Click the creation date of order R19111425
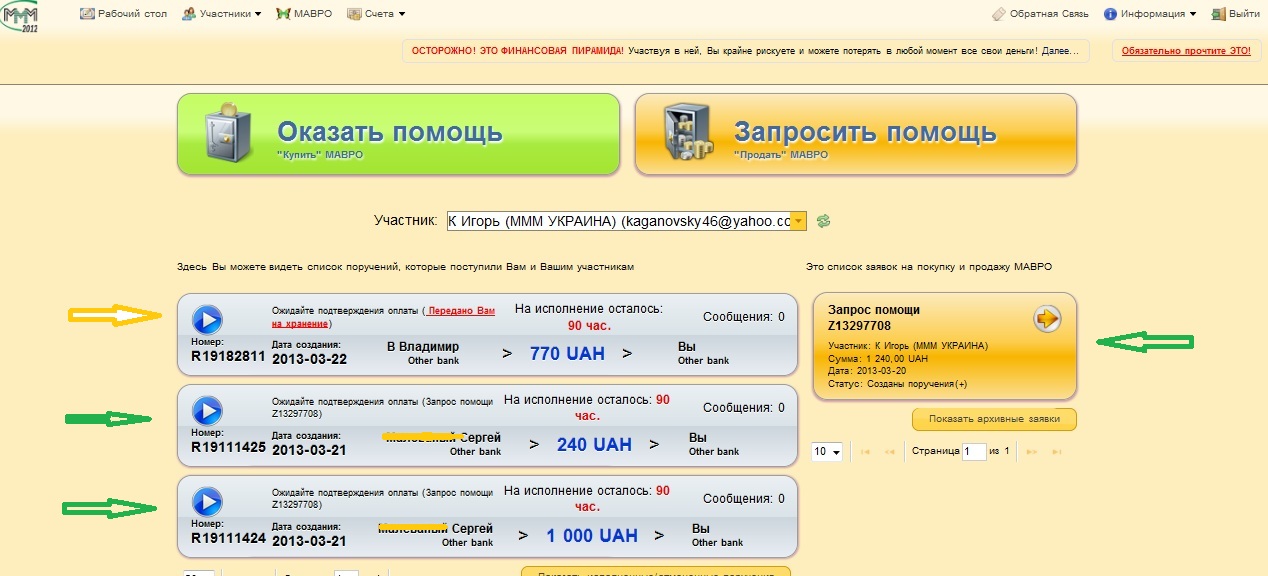Screen dimensions: 1268x576 coord(309,448)
